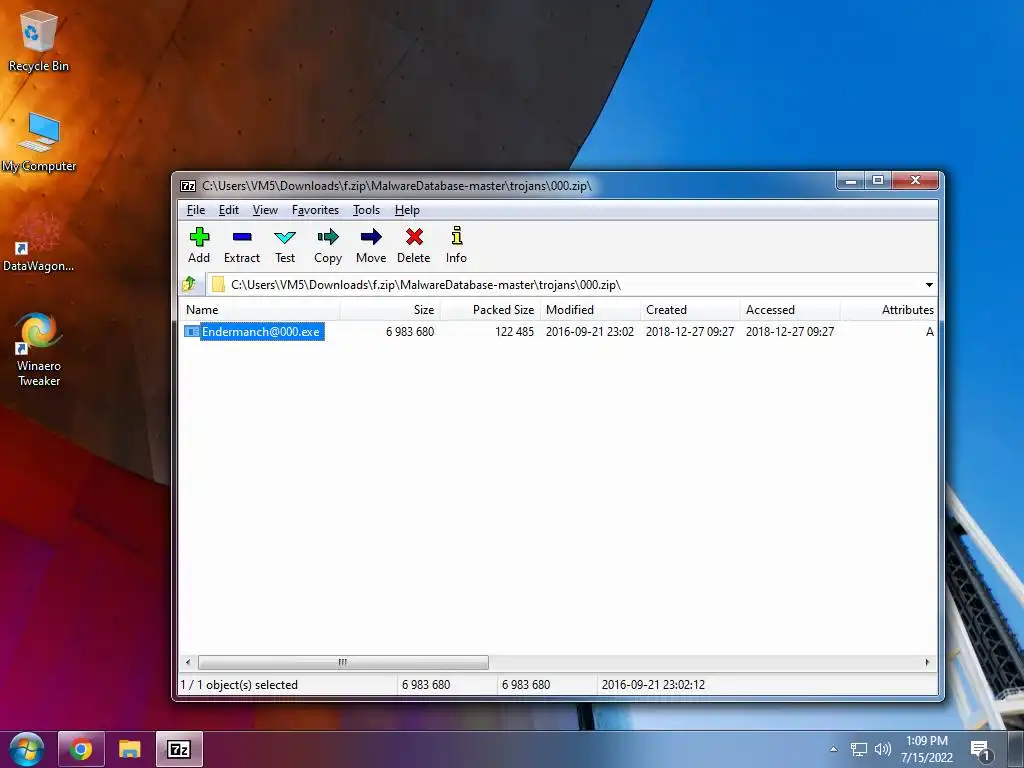This screenshot has width=1024, height=768.
Task: Sort by the Modified column header
Action: (590, 310)
